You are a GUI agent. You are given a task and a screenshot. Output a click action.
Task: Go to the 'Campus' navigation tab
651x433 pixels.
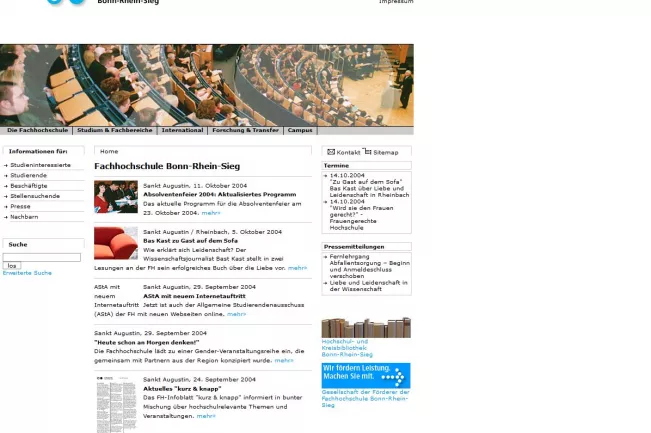(300, 130)
